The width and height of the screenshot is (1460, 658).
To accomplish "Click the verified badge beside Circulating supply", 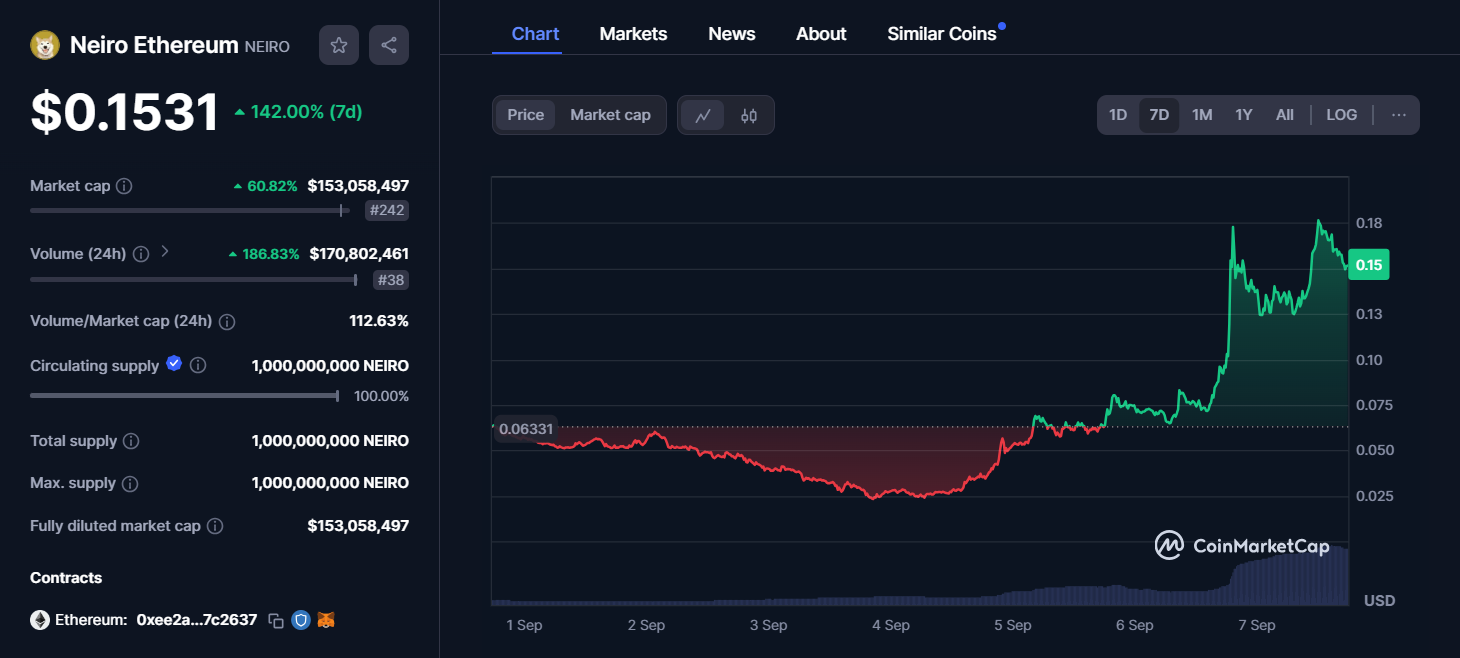I will pyautogui.click(x=174, y=364).
